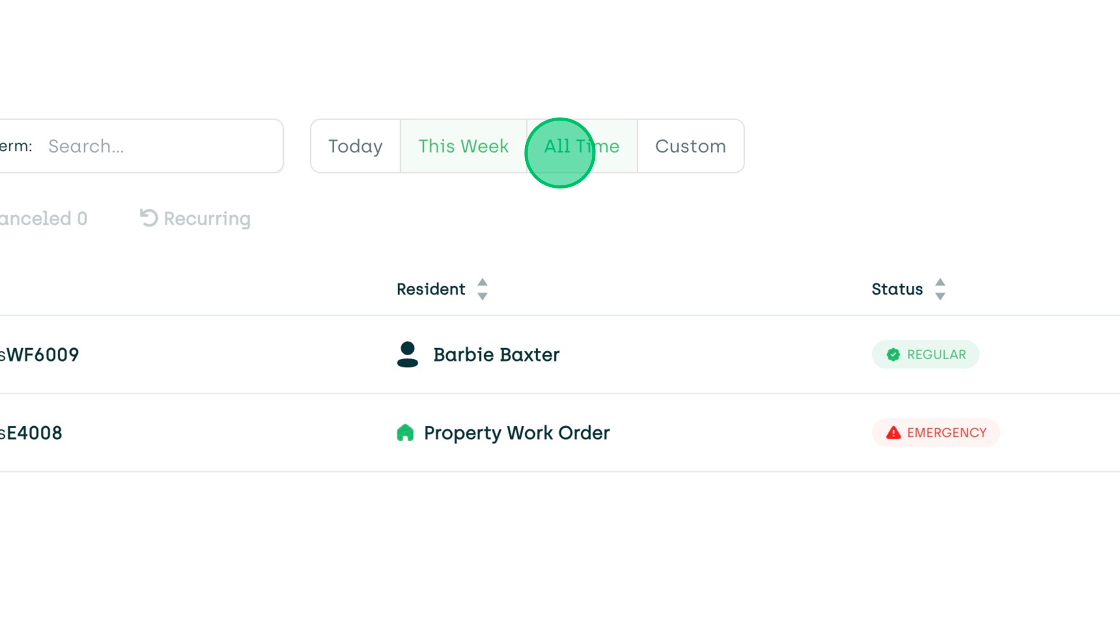Click the descending sort arrow on Status column

(940, 295)
